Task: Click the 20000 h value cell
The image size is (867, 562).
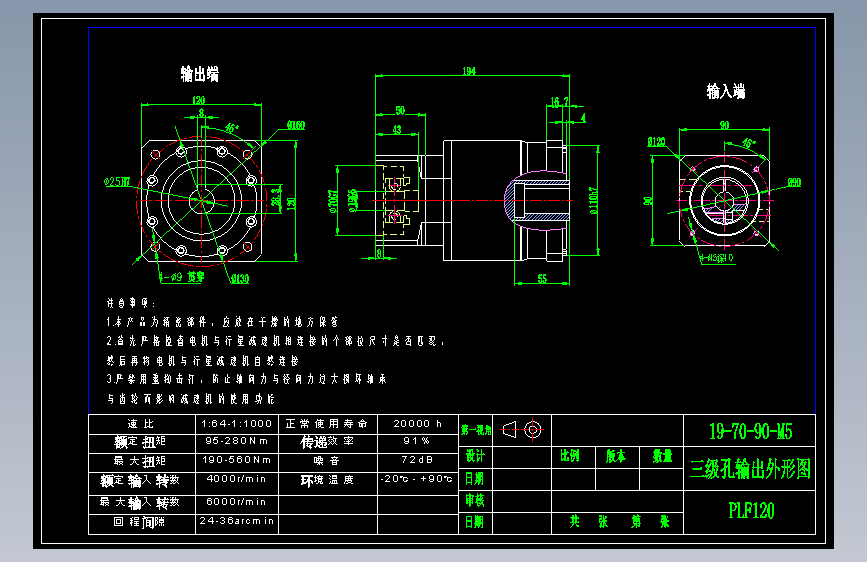Action: (x=418, y=424)
